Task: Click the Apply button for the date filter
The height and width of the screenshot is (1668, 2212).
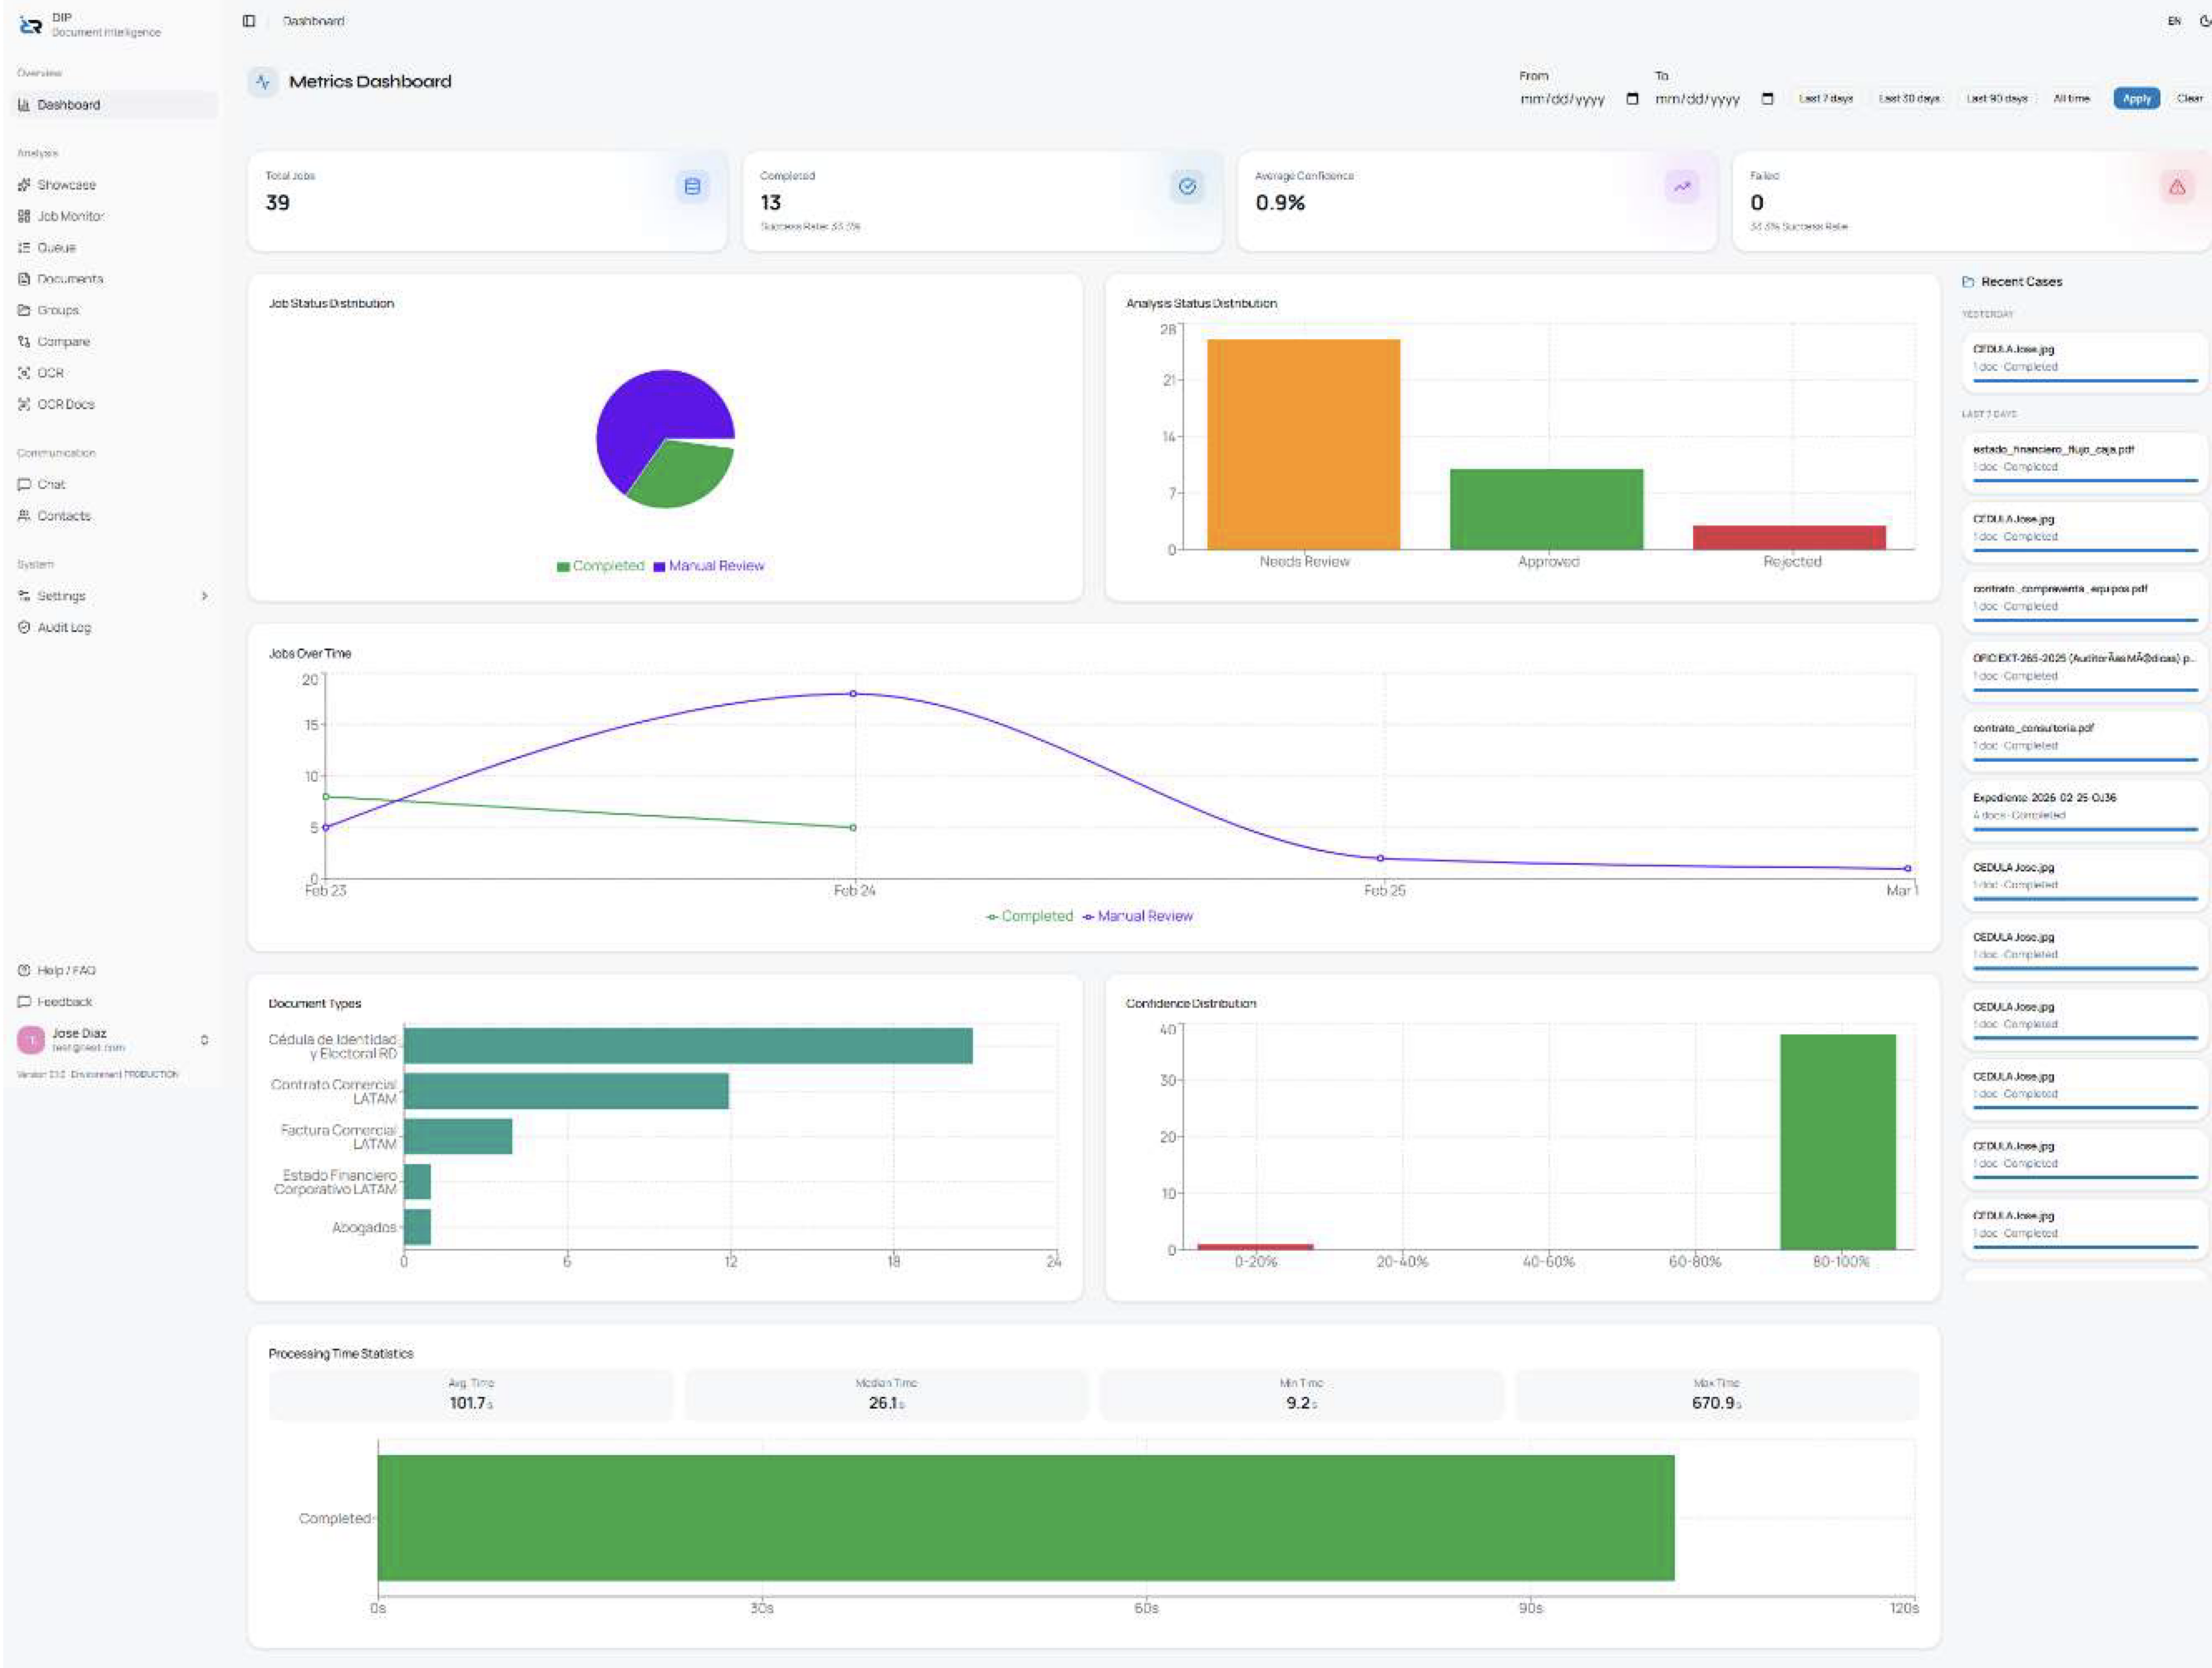Action: point(2135,99)
